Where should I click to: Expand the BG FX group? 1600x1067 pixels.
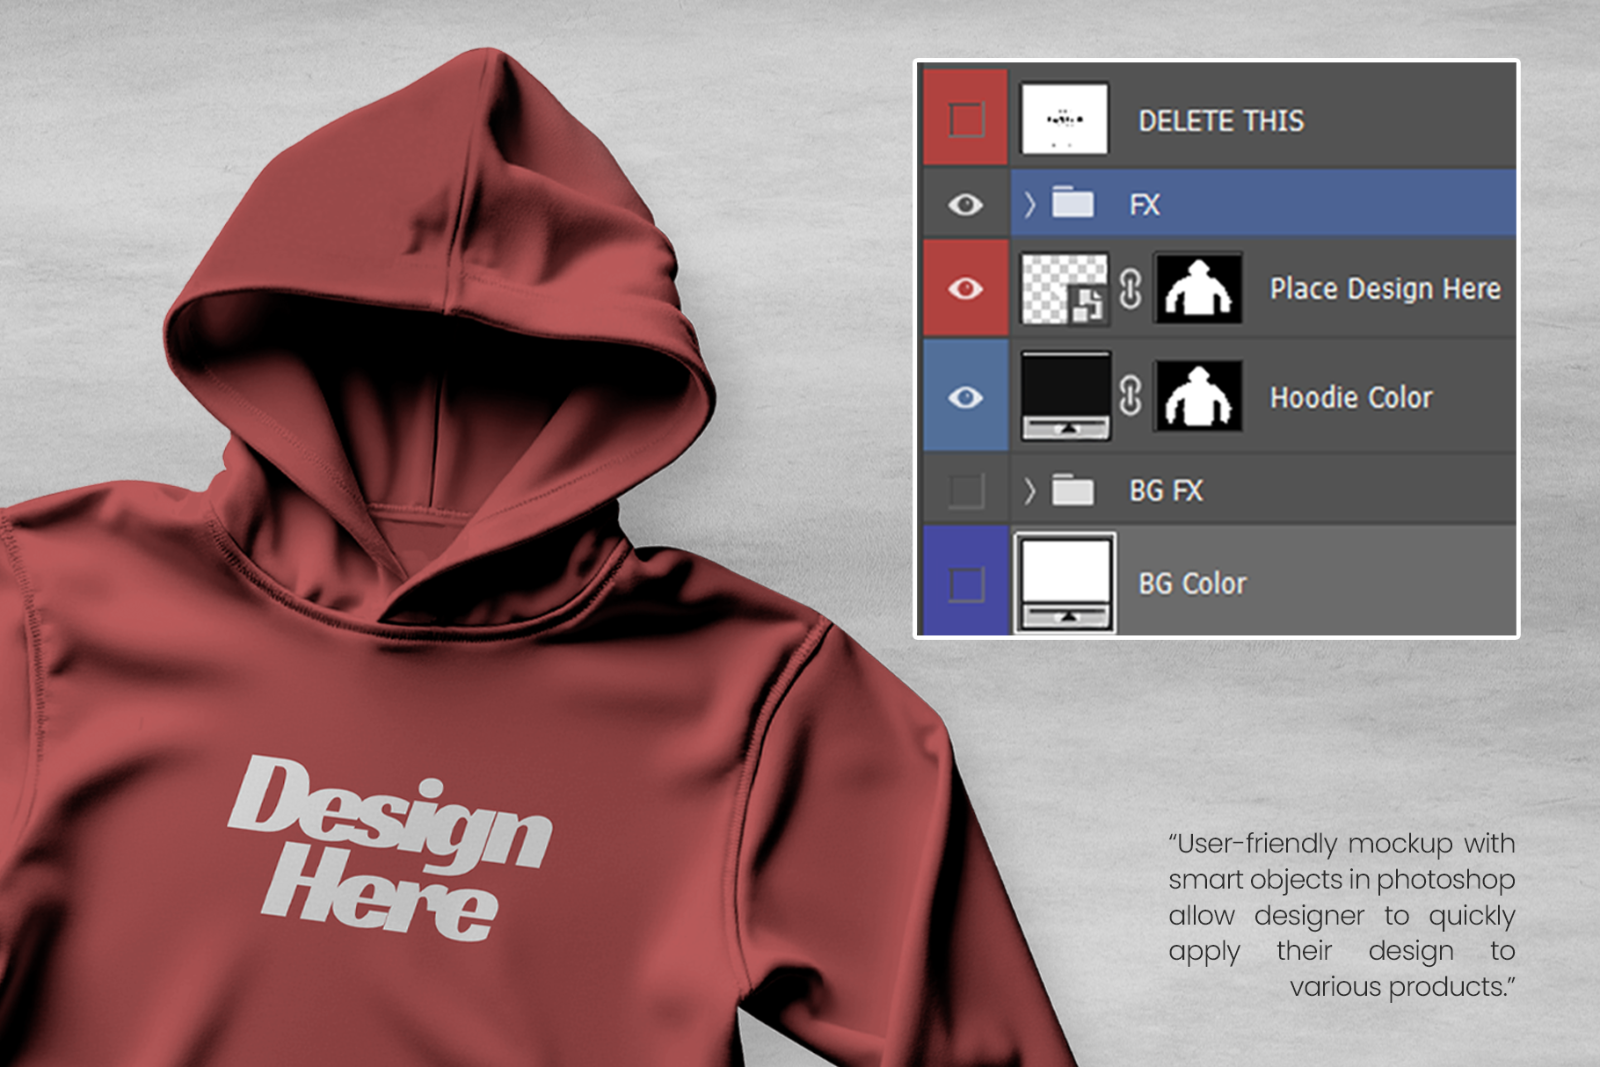[x=1029, y=490]
